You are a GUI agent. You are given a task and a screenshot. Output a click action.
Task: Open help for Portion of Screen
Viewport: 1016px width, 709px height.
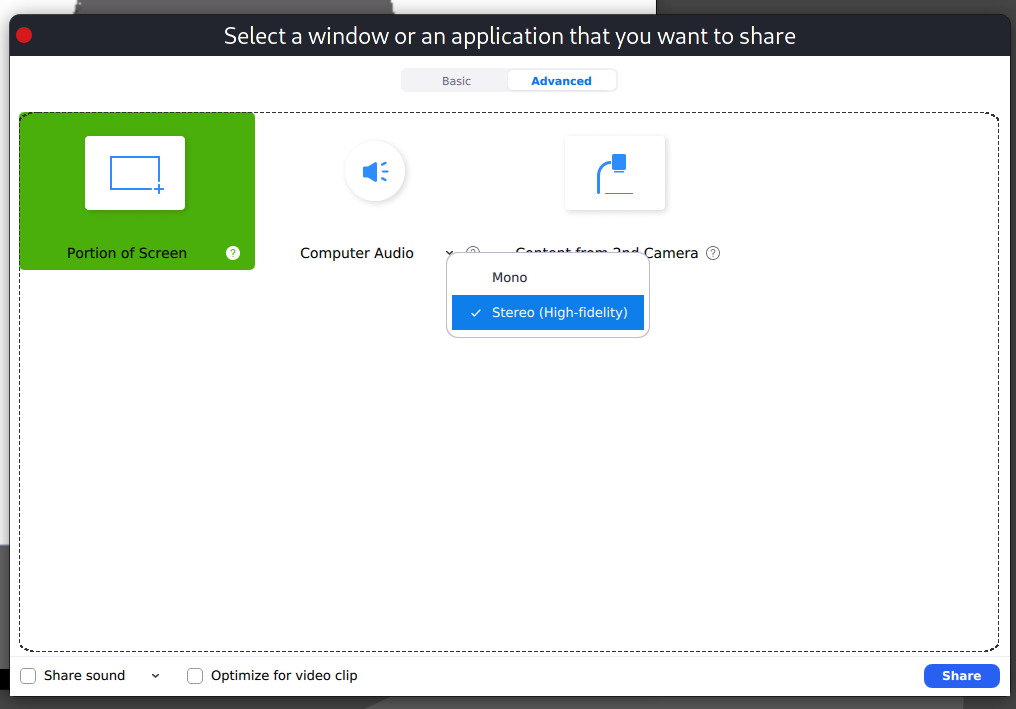[x=233, y=253]
